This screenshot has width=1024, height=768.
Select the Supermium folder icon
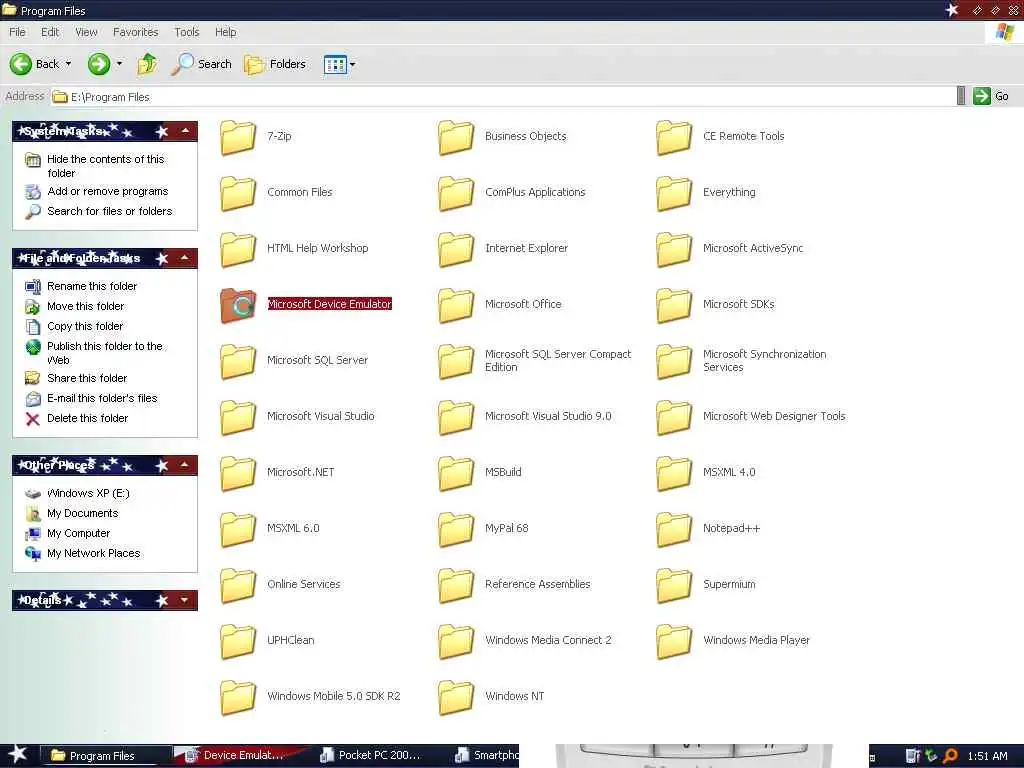point(674,585)
